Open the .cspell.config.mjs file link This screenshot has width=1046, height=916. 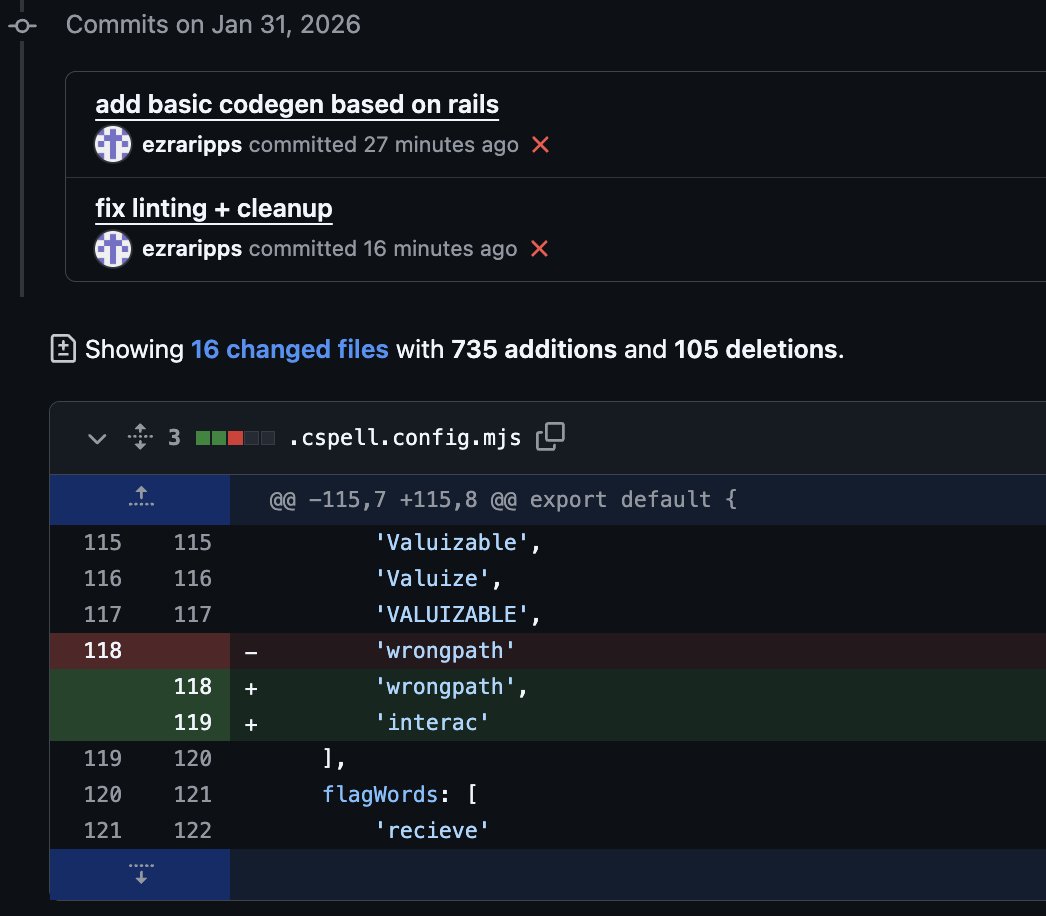coord(404,438)
